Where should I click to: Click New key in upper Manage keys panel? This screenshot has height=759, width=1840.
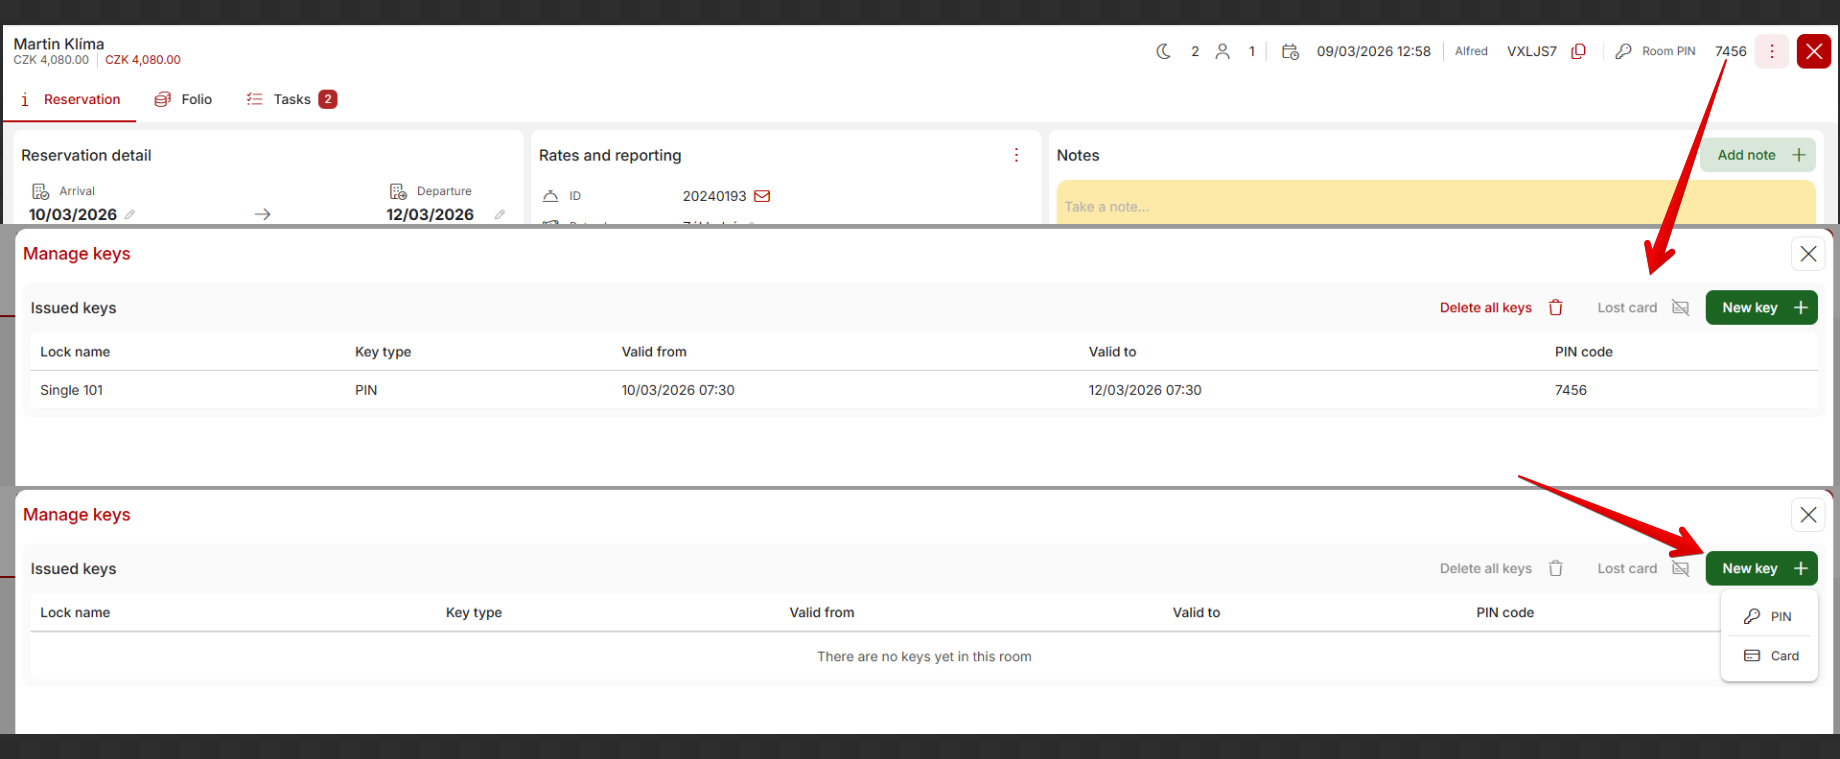click(1761, 308)
